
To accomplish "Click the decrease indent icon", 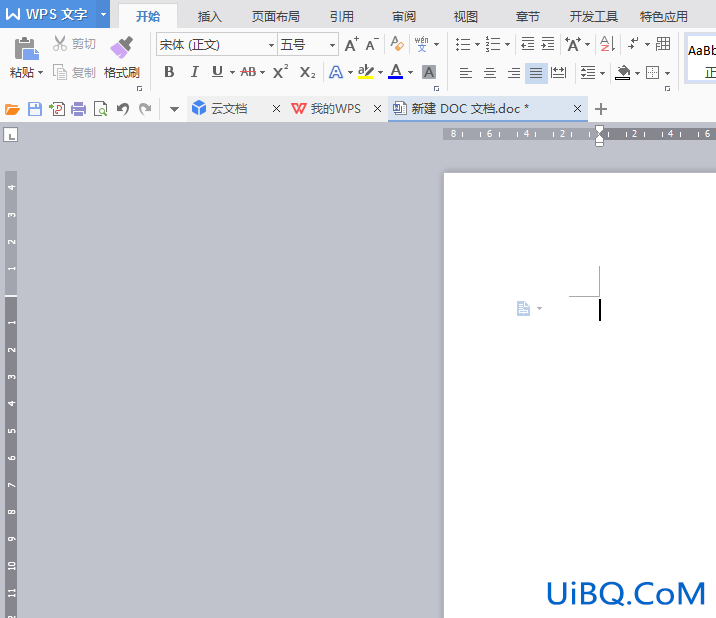I will click(x=527, y=44).
